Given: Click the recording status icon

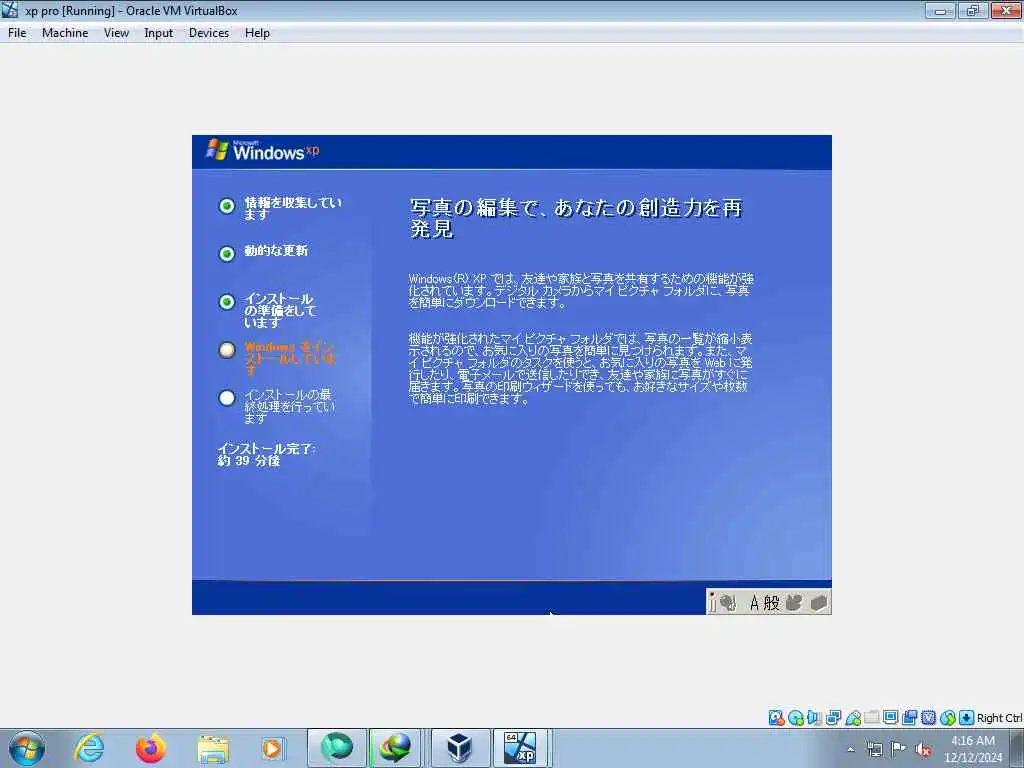Looking at the screenshot, I should coord(910,718).
